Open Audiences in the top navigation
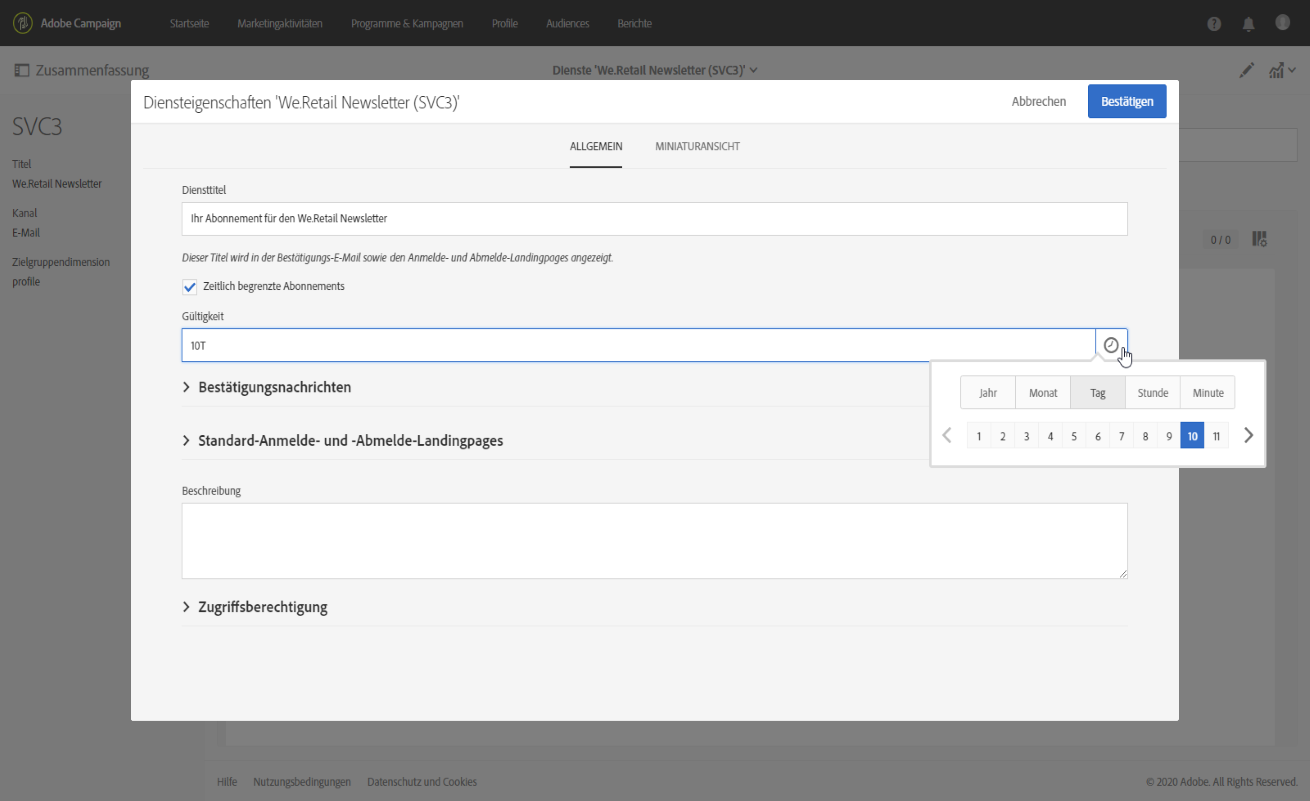This screenshot has height=801, width=1310. tap(568, 24)
